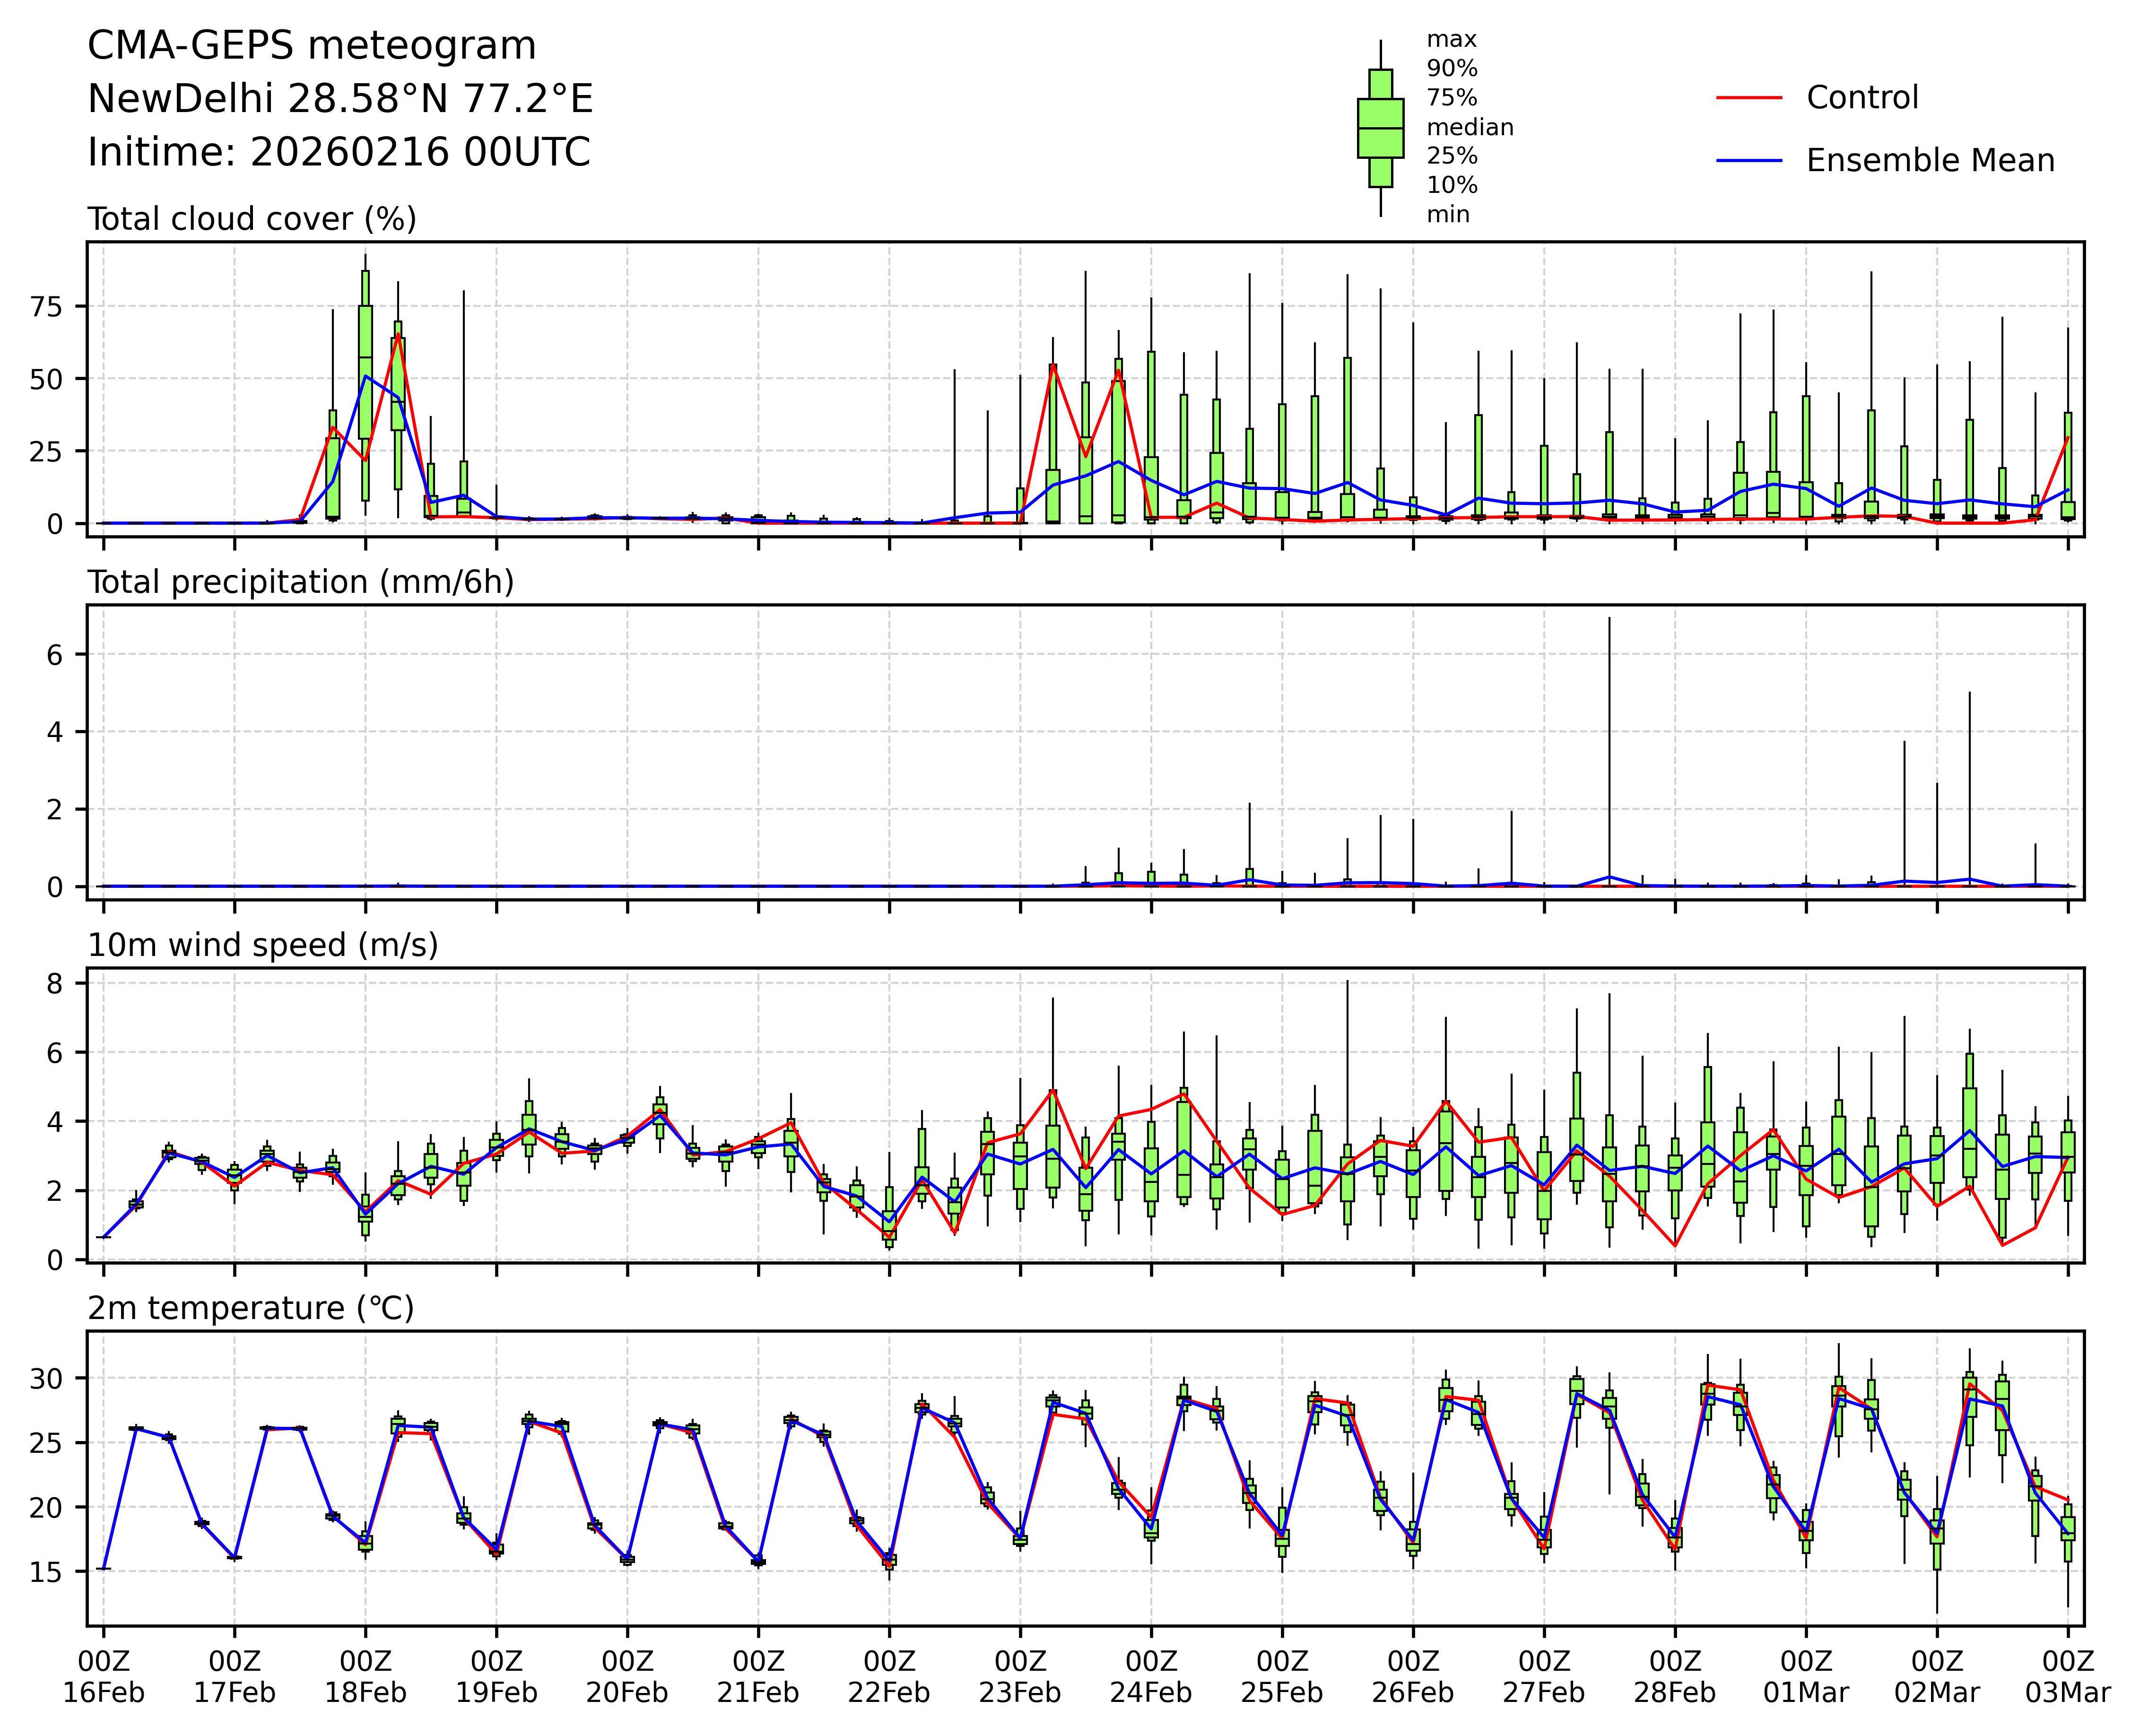Click the green box-whisker legend symbol
The width and height of the screenshot is (2140, 1736).
1380,128
